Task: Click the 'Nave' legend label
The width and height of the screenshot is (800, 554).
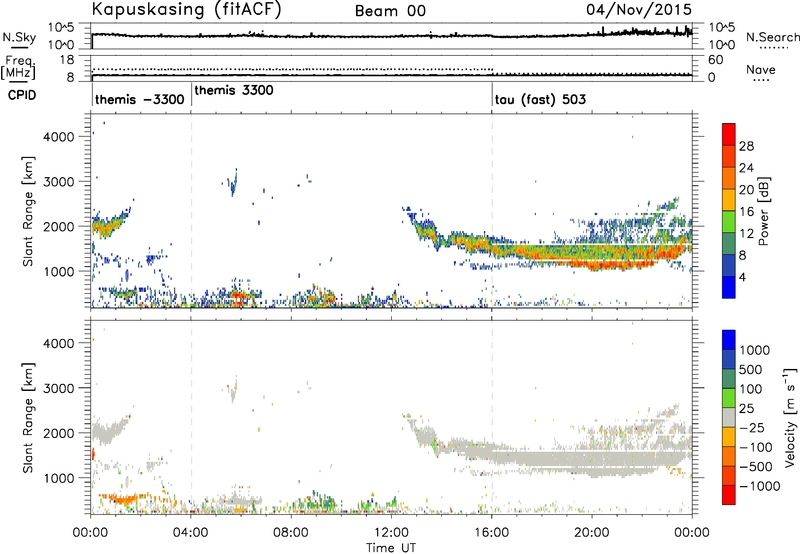Action: pos(761,70)
